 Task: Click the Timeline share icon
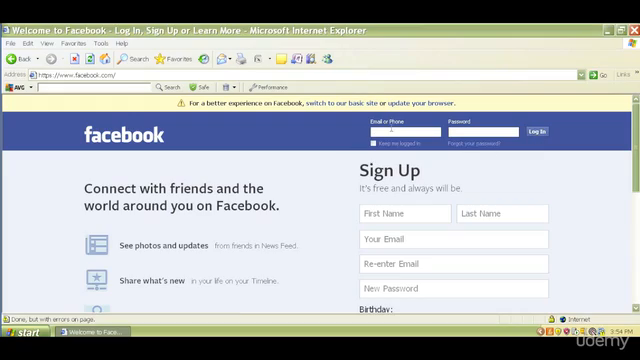pyautogui.click(x=97, y=280)
